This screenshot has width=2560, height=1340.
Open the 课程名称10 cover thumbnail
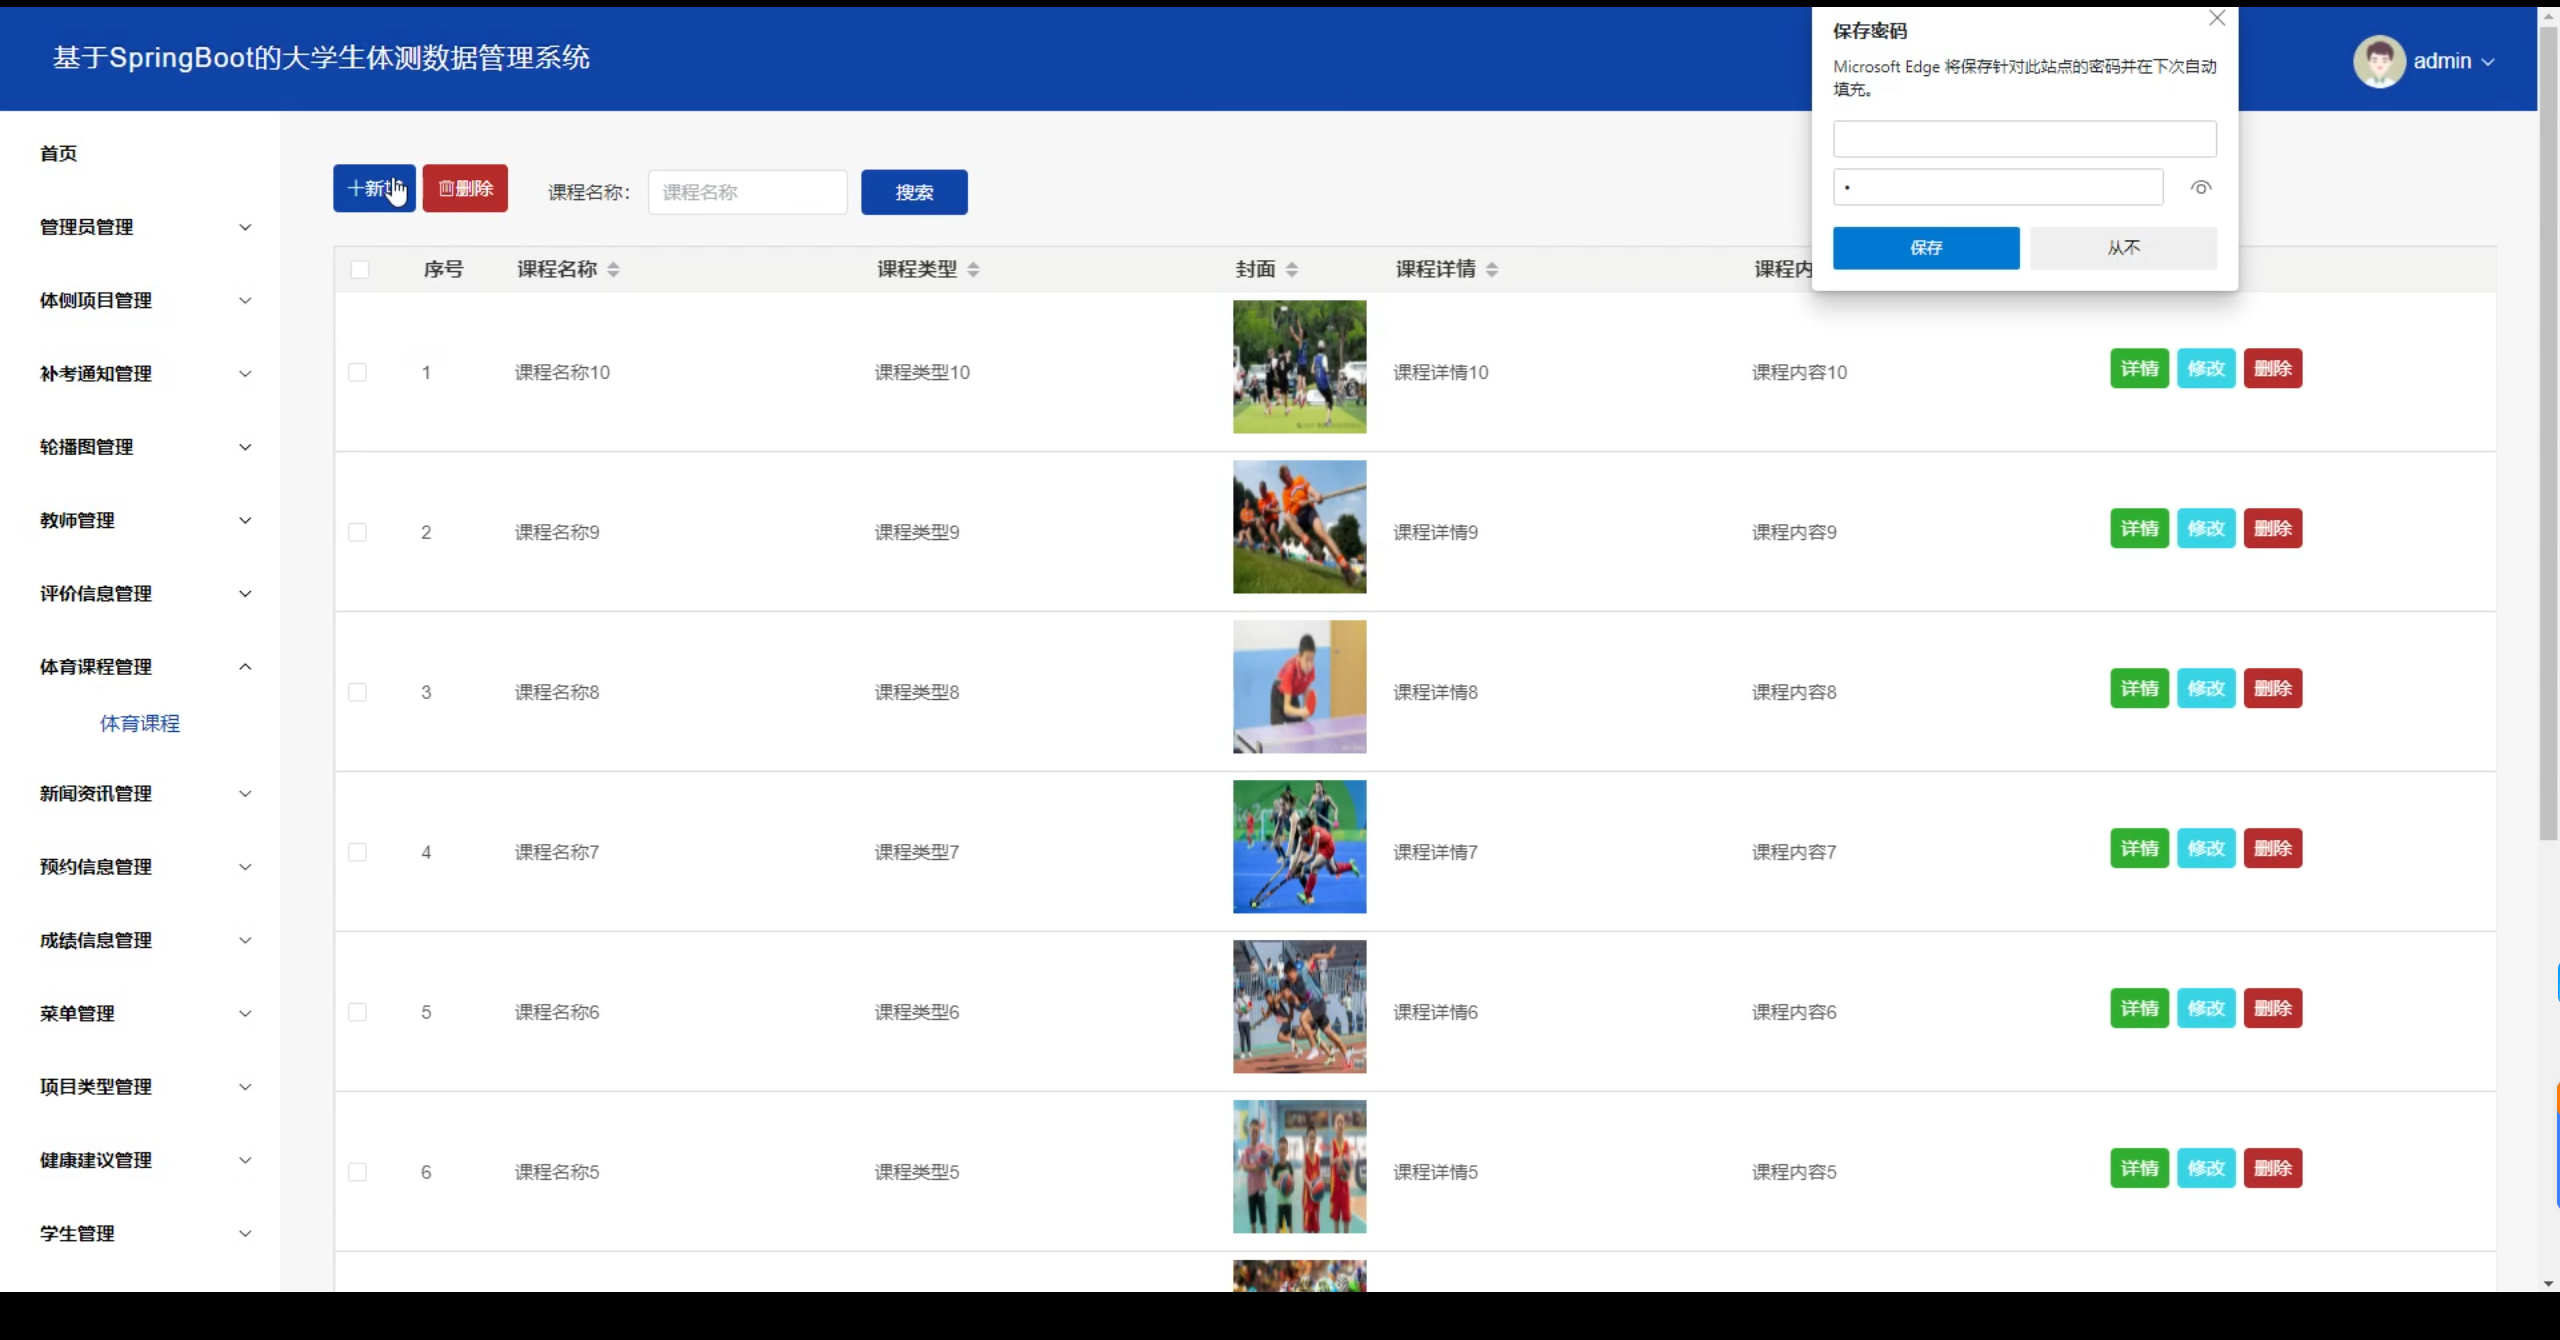point(1299,367)
